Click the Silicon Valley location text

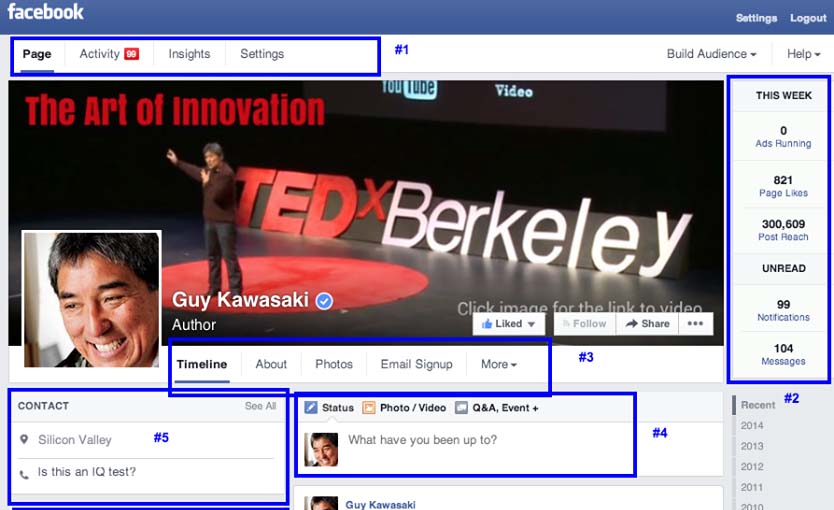pos(75,440)
